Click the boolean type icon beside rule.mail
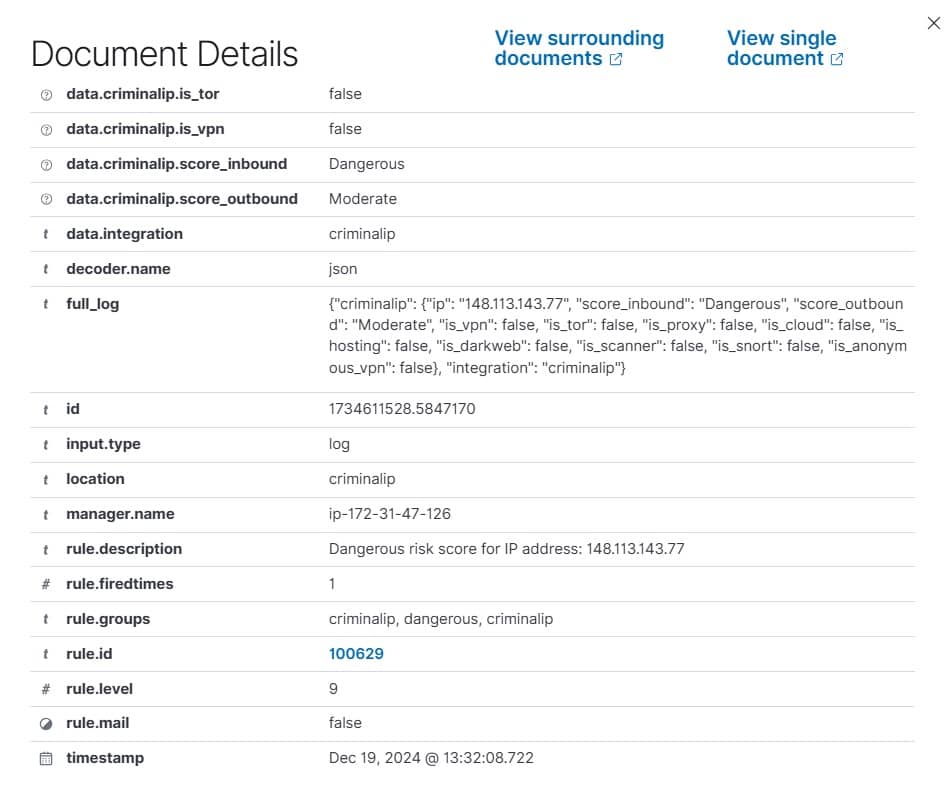 45,723
